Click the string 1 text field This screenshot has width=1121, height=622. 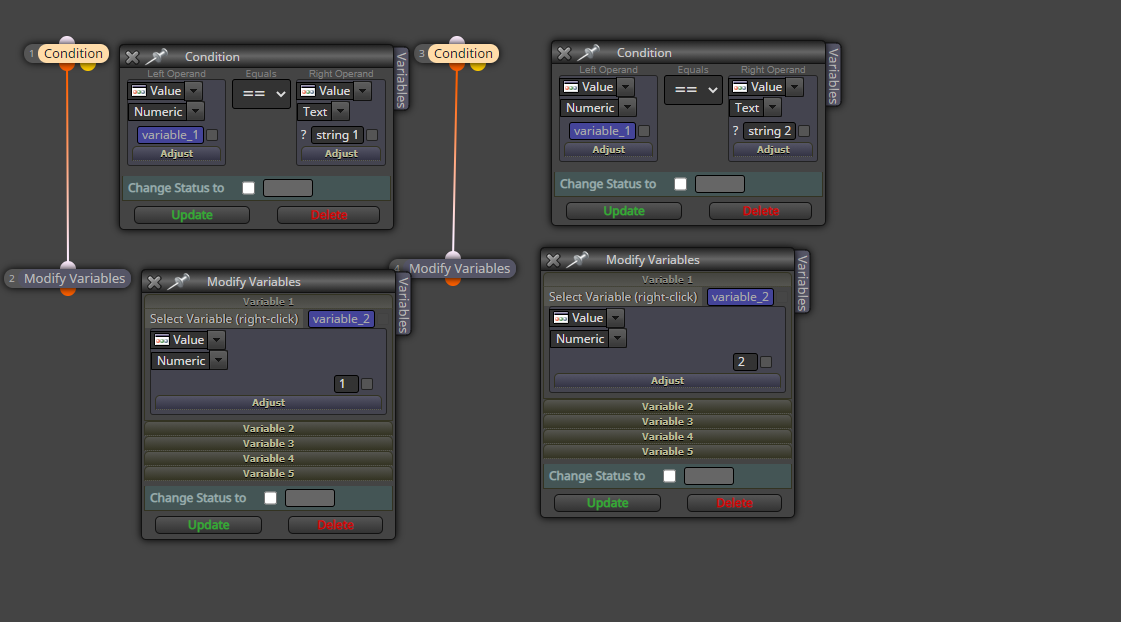pos(337,135)
